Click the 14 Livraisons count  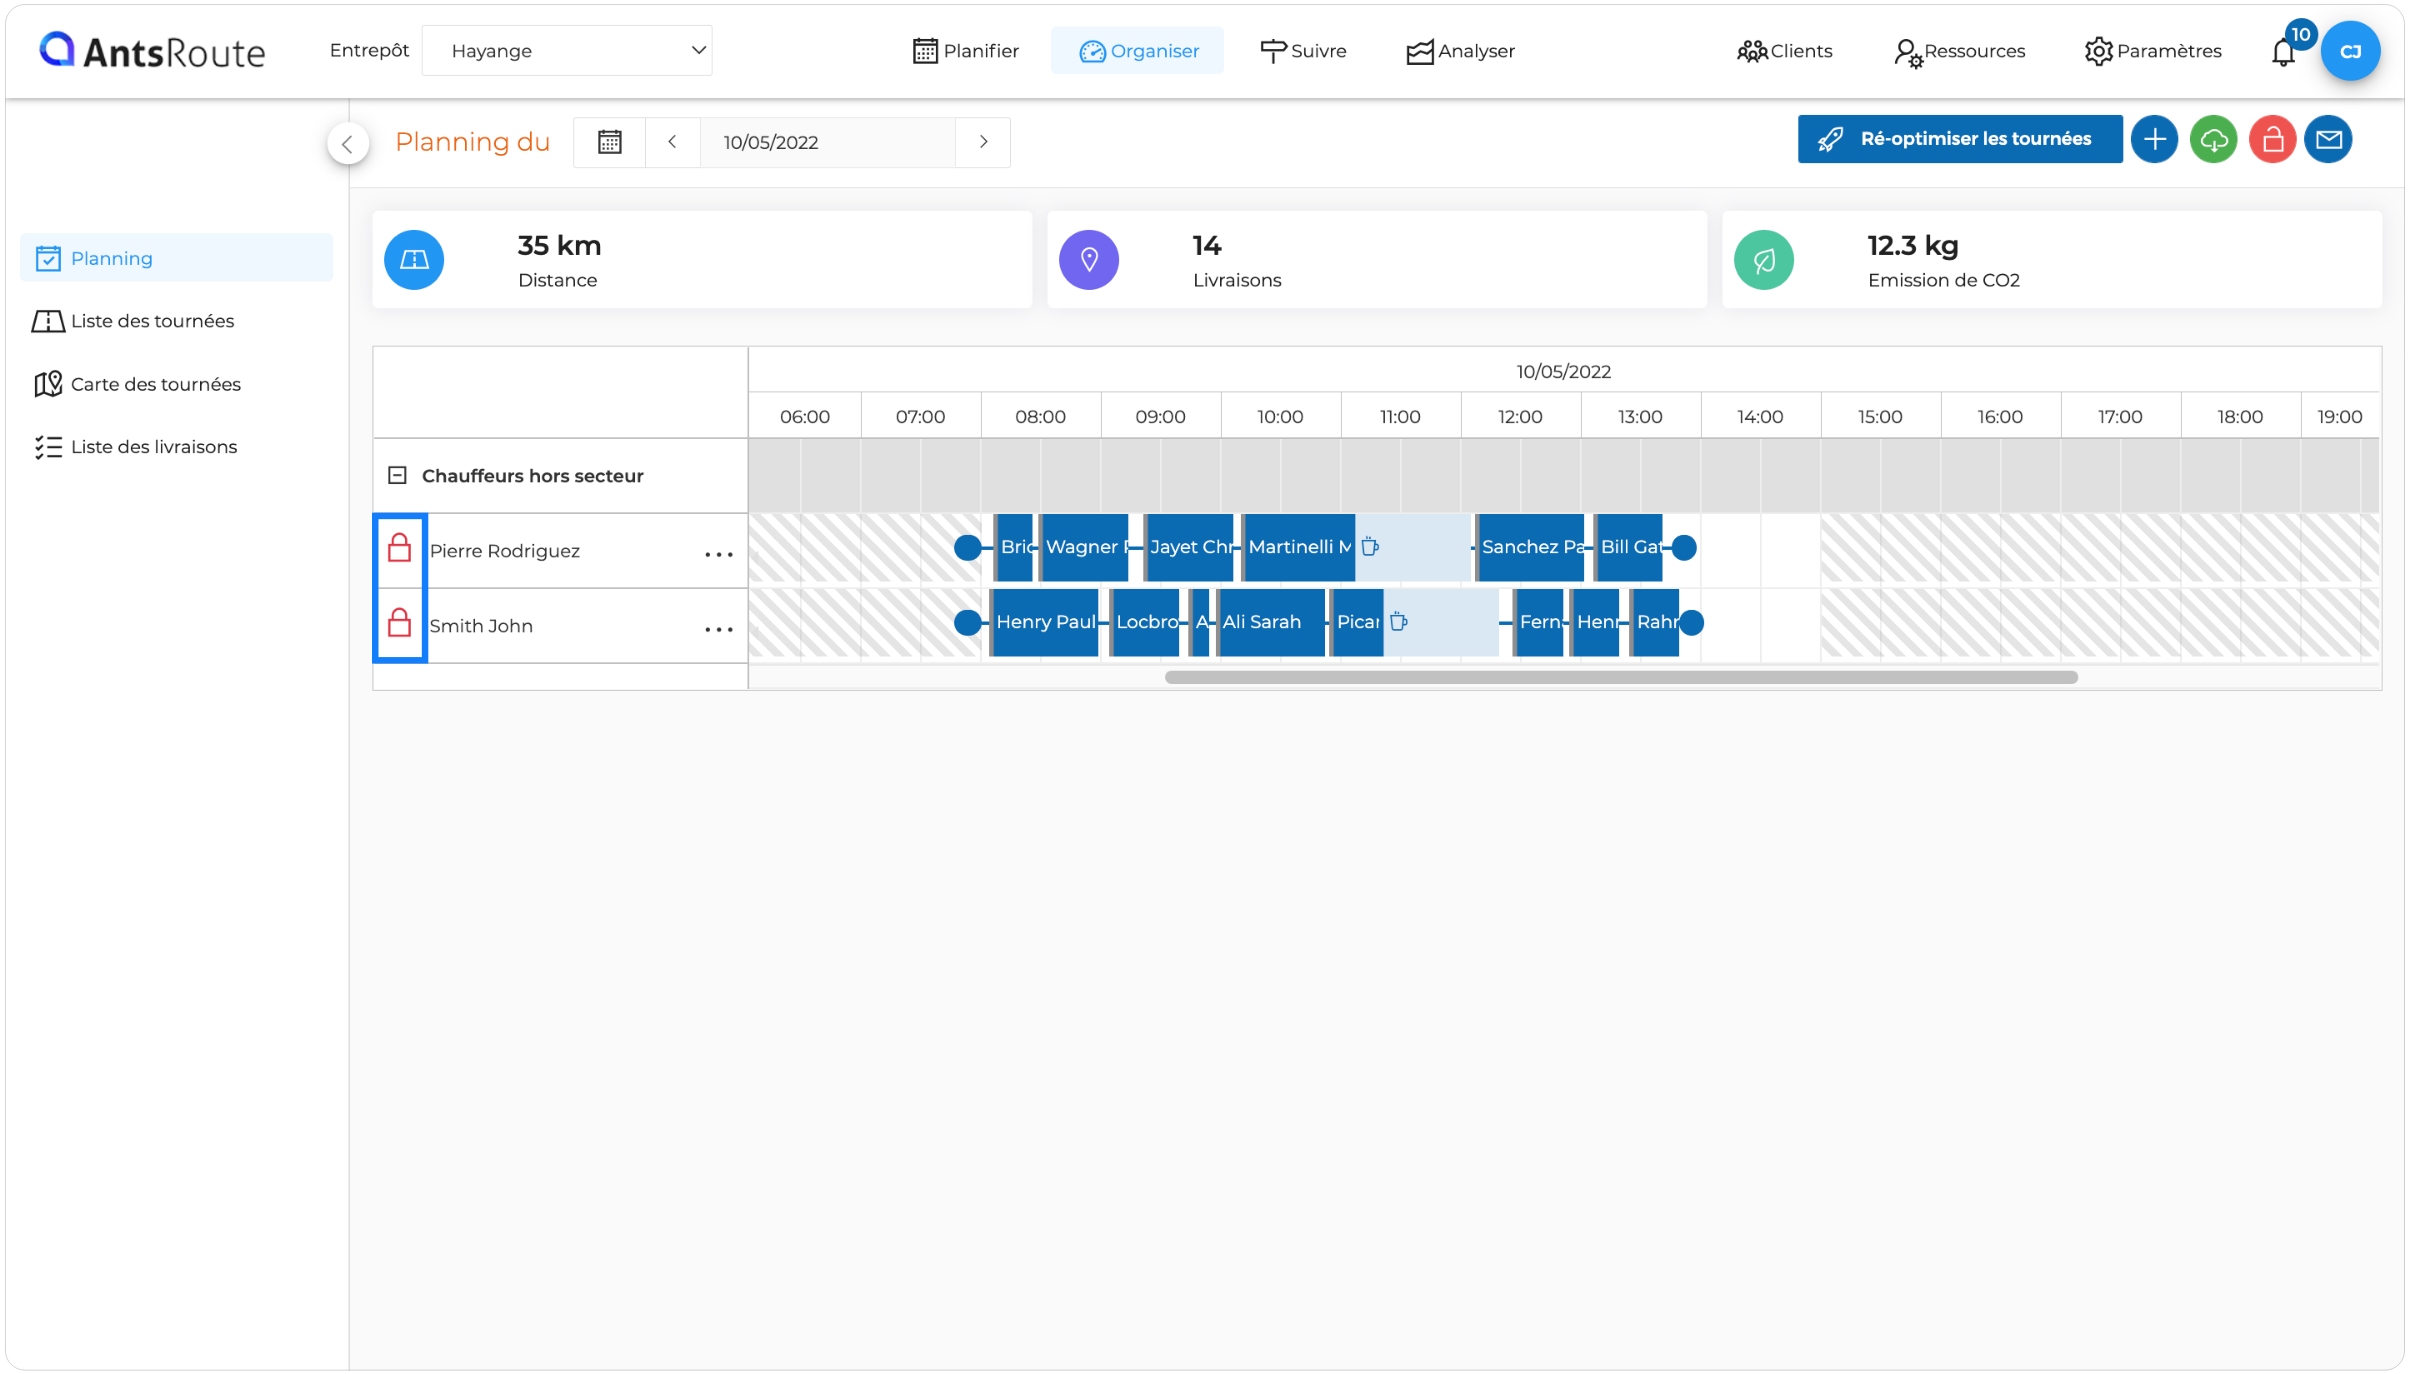(x=1206, y=246)
